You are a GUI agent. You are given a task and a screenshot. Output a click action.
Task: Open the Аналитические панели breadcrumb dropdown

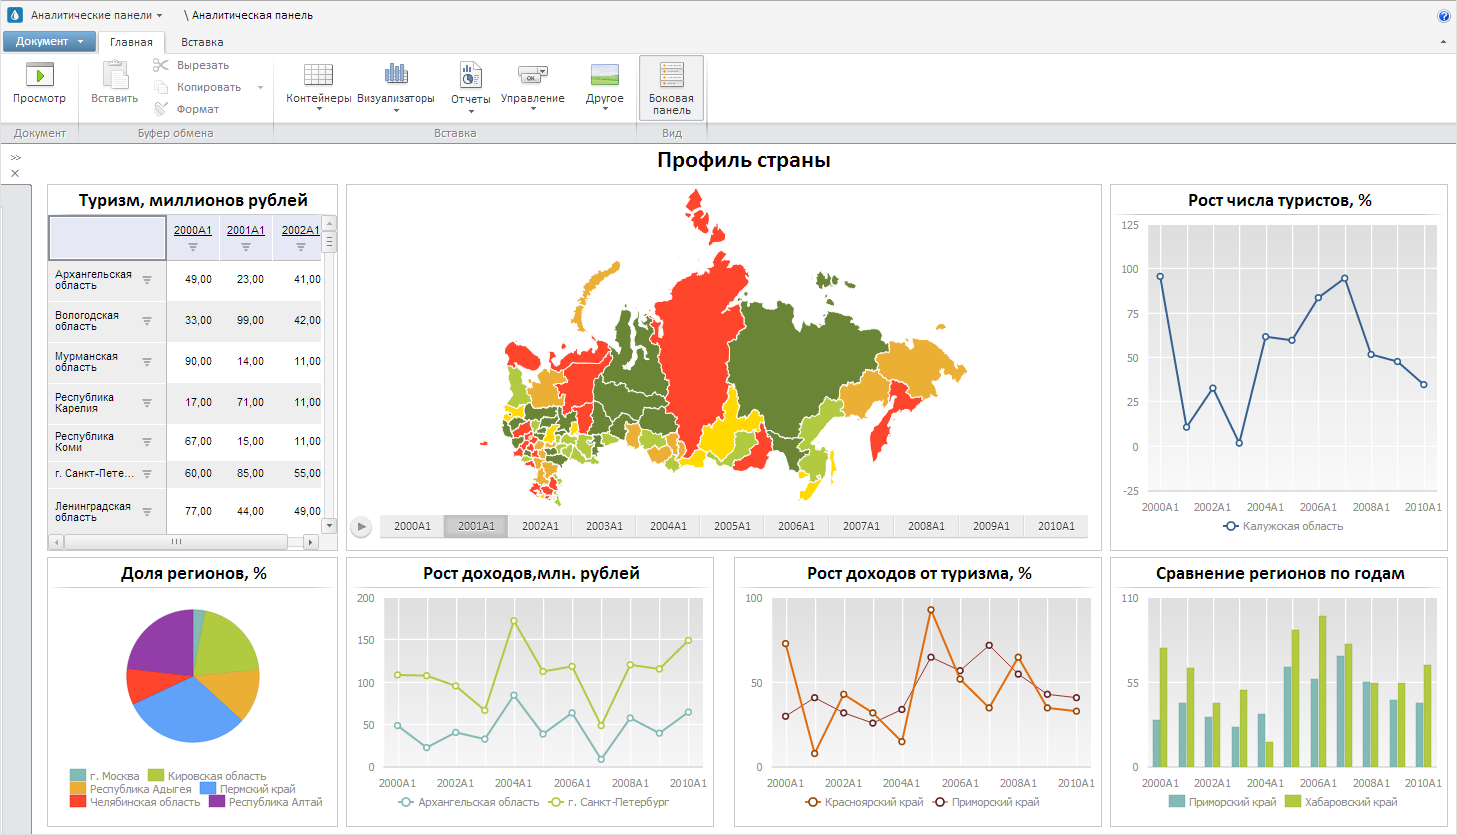[97, 15]
